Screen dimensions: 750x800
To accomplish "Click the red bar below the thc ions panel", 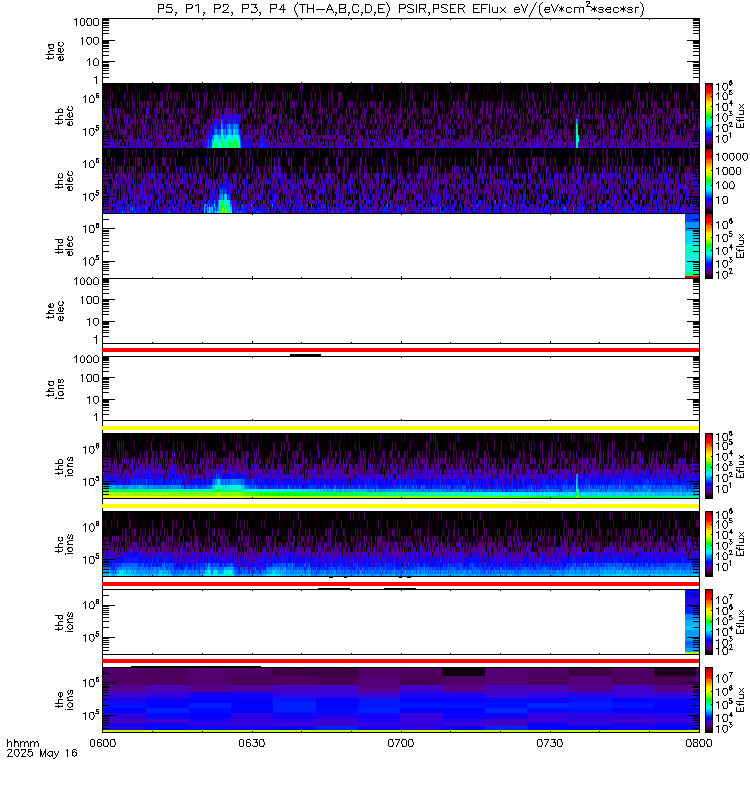I will [401, 584].
